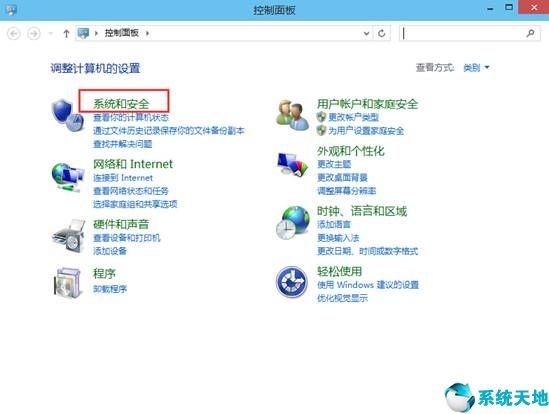Click the Ease of Access icon

(x=292, y=282)
